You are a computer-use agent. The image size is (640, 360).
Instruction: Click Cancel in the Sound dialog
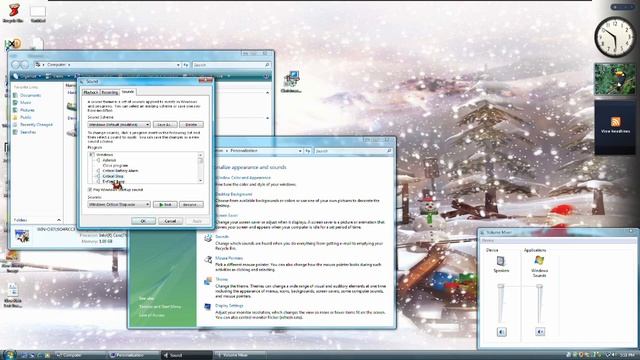[170, 221]
